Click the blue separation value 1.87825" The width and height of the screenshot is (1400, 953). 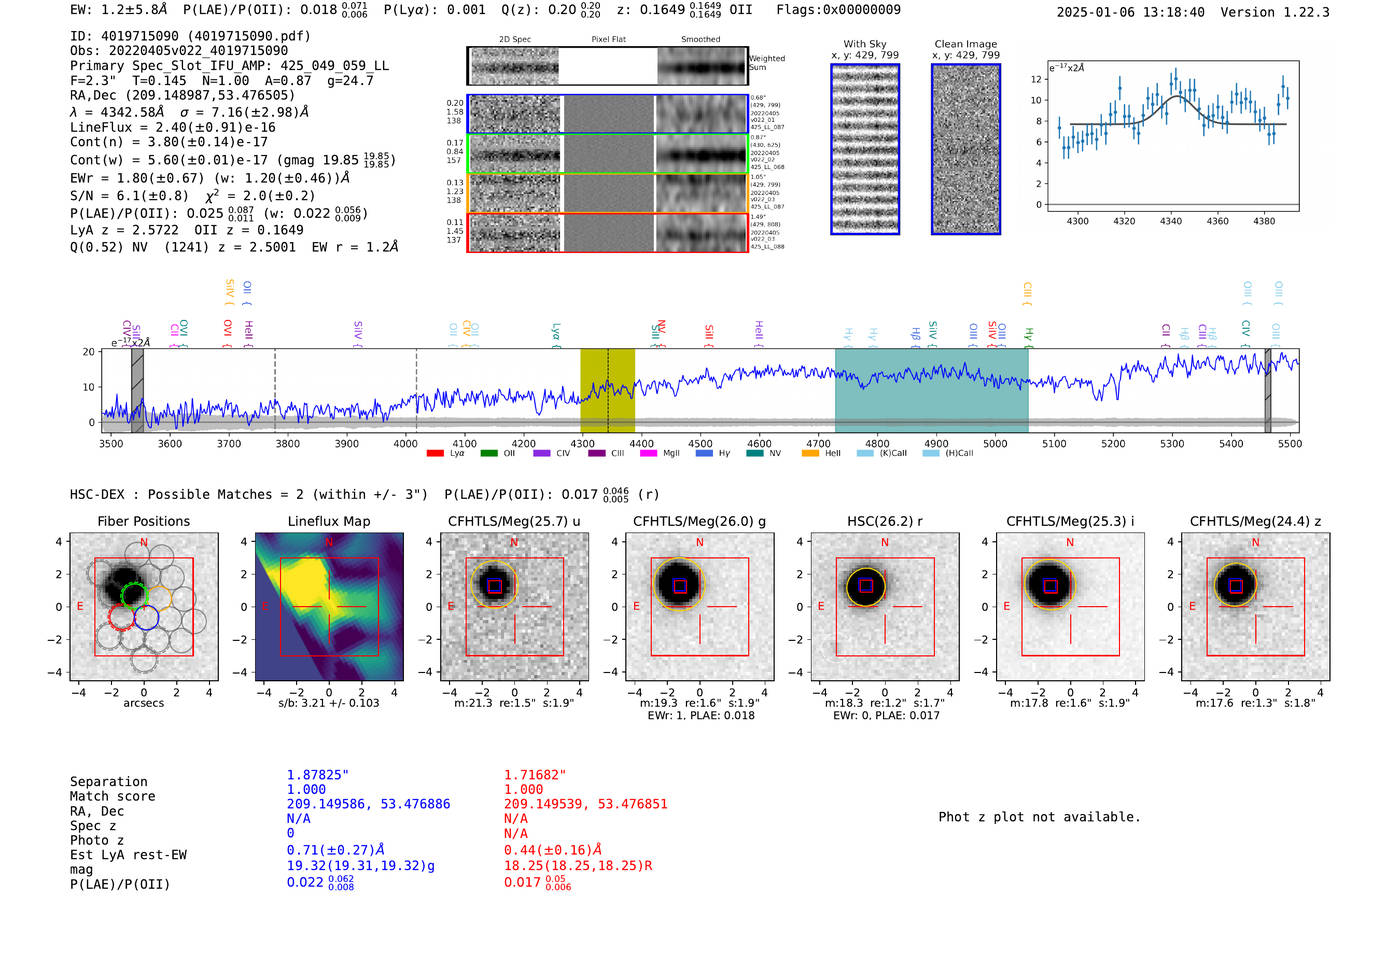click(318, 775)
